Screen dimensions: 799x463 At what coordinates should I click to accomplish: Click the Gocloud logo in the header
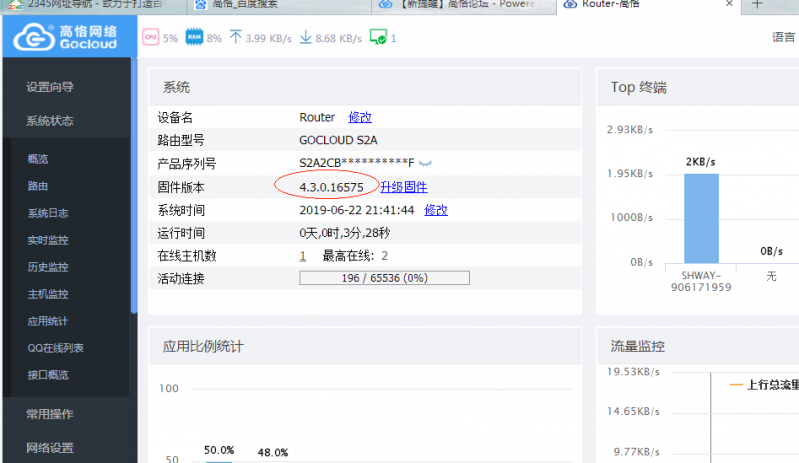pyautogui.click(x=67, y=38)
